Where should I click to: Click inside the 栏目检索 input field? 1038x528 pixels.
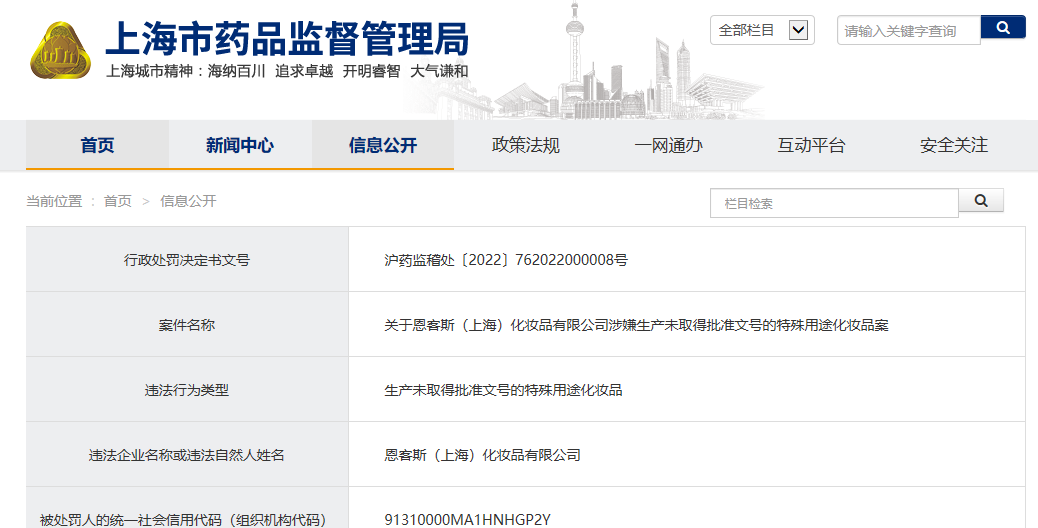pos(834,203)
